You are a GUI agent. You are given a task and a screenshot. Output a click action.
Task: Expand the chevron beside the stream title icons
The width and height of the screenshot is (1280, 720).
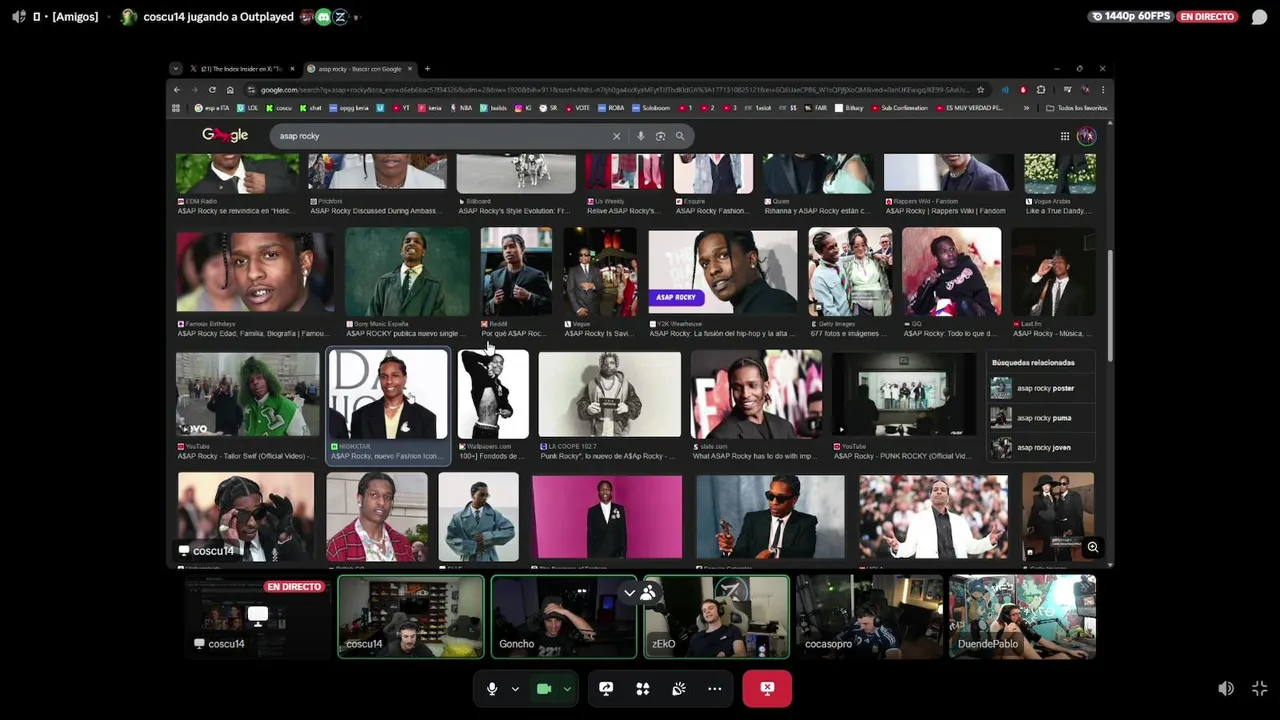pos(357,17)
